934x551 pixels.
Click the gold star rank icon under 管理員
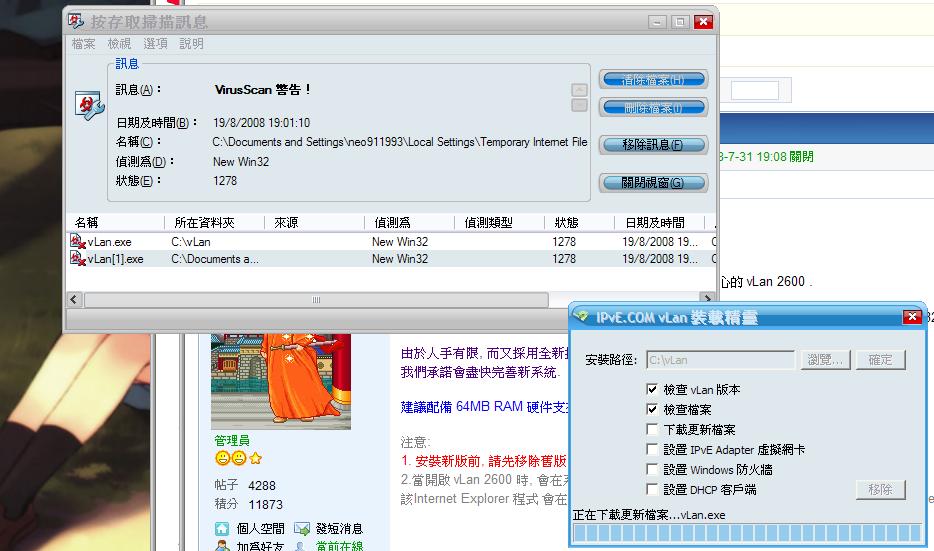[256, 458]
